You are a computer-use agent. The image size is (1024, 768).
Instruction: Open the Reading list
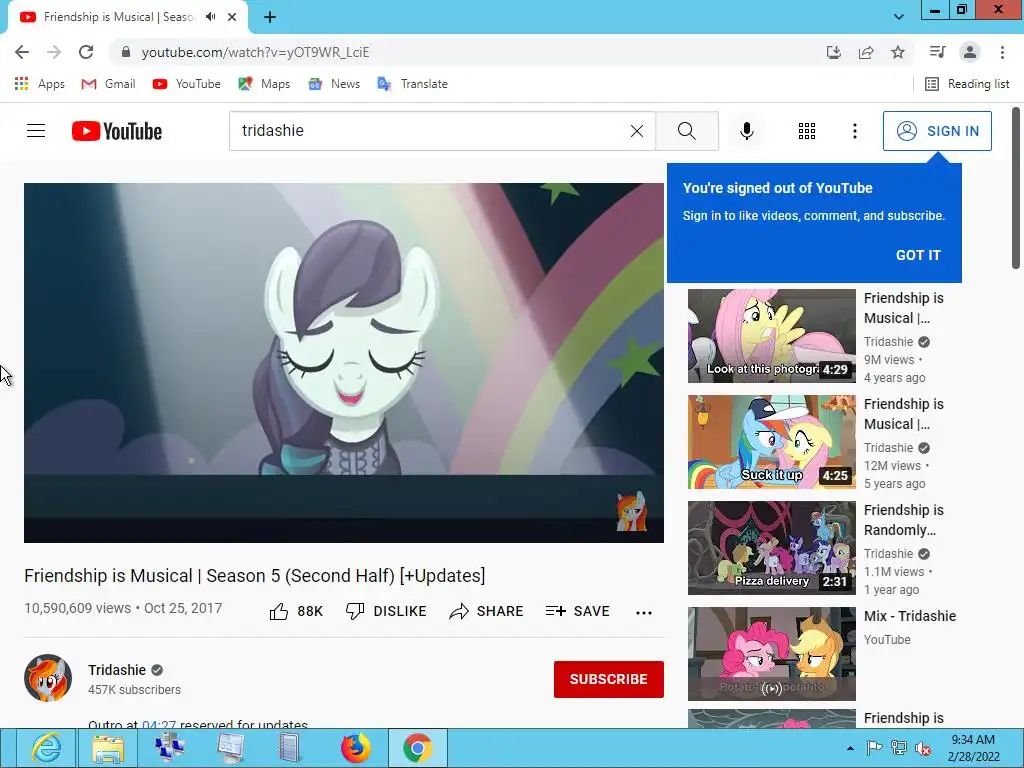coord(967,84)
